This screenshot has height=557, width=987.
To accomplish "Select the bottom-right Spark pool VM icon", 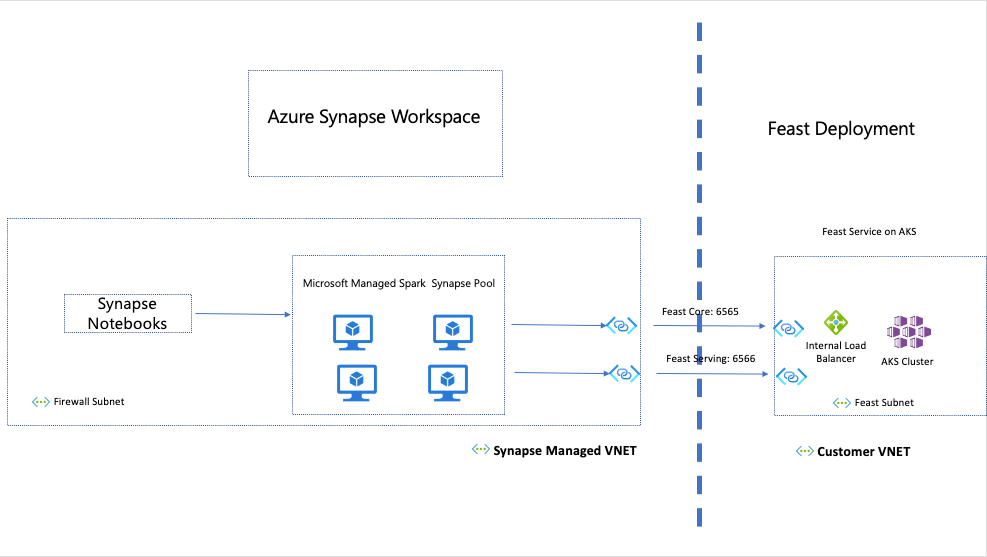I will (448, 383).
